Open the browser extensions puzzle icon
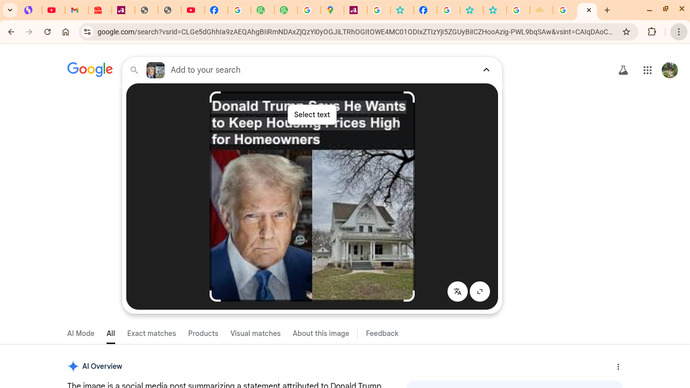 pos(652,32)
